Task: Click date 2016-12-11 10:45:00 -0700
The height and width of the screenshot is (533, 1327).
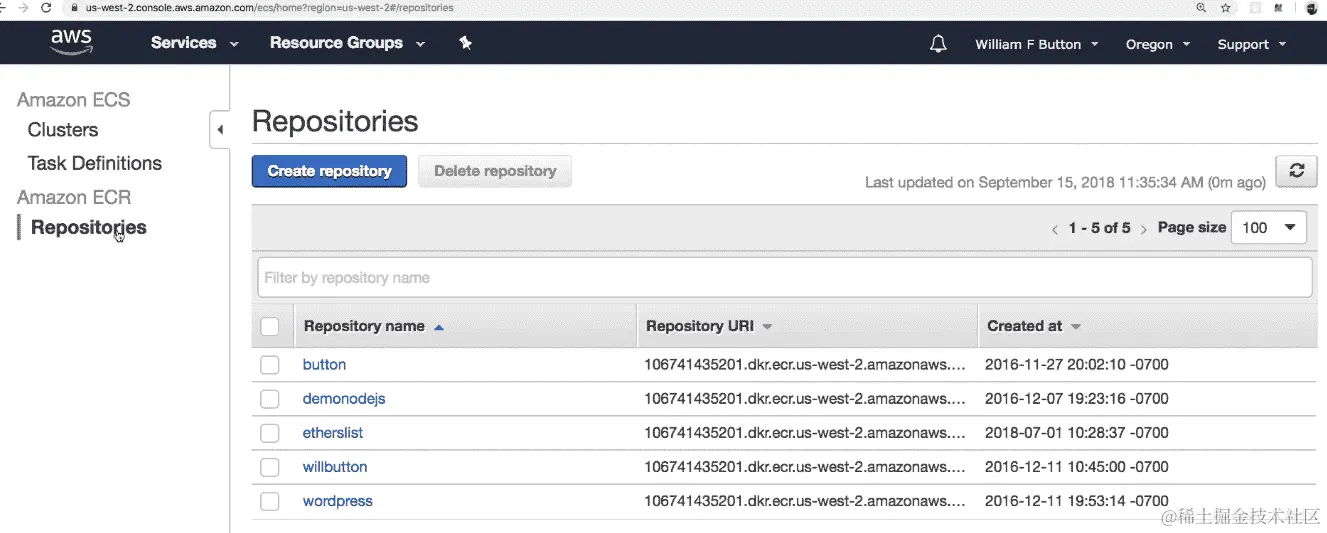Action: click(1077, 467)
